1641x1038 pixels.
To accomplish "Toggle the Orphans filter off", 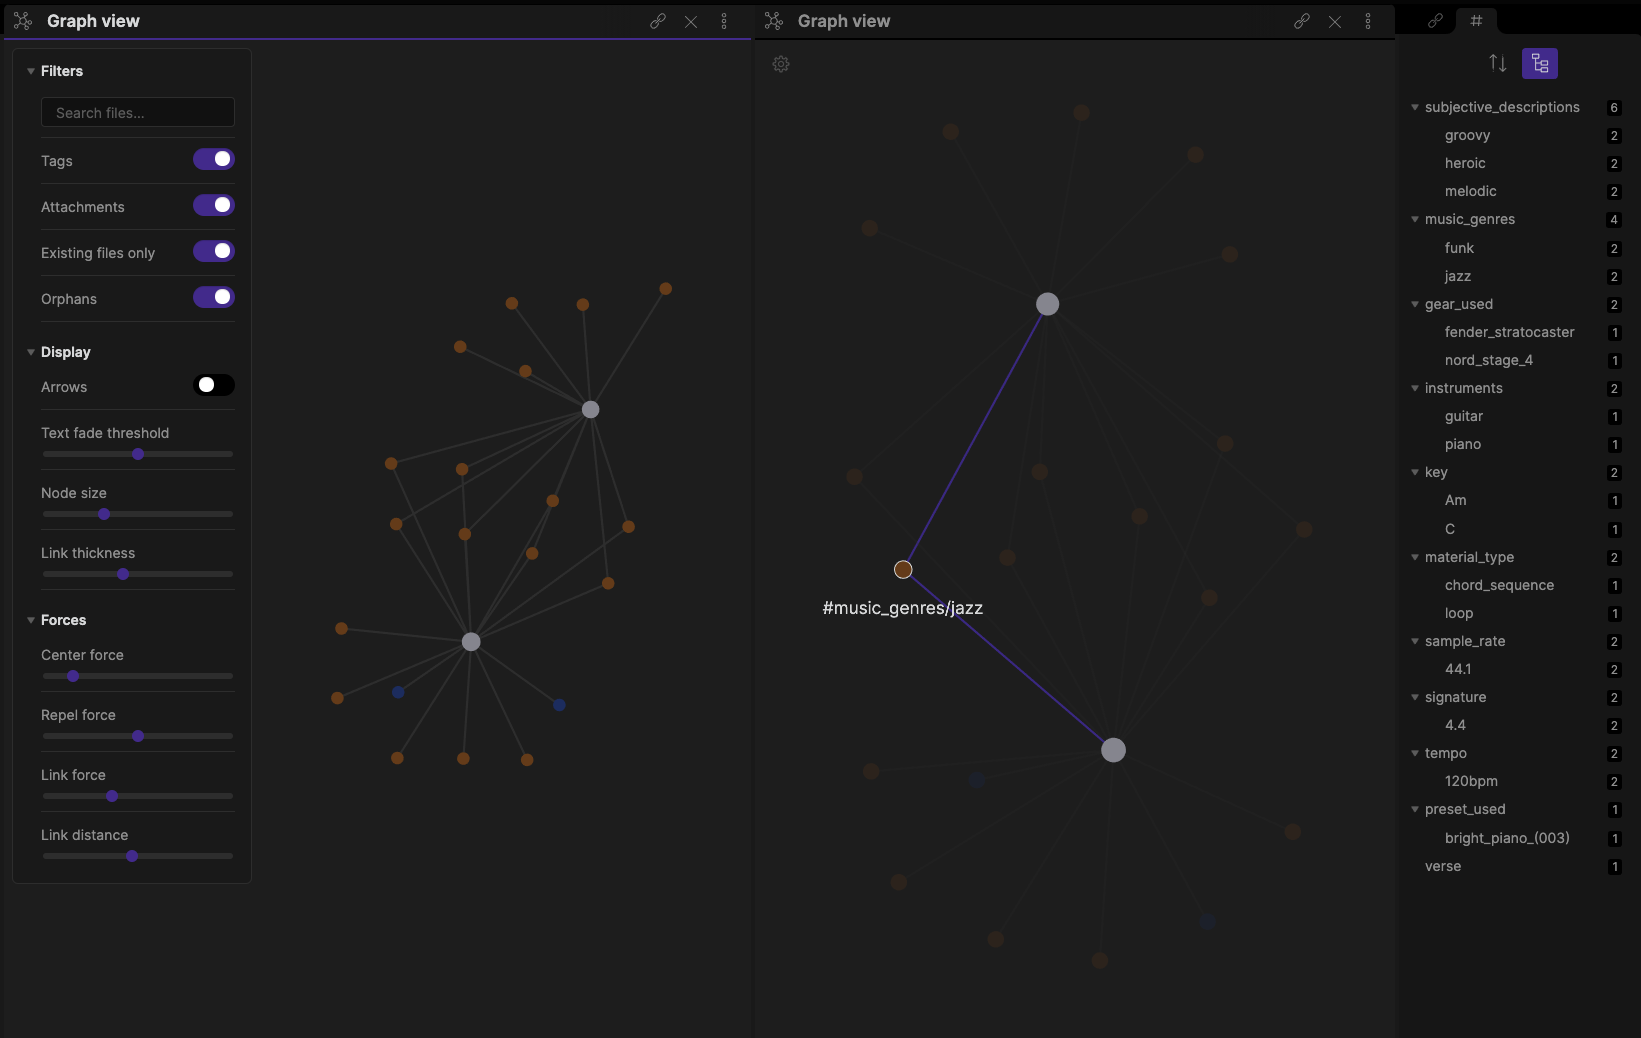I will tap(214, 297).
